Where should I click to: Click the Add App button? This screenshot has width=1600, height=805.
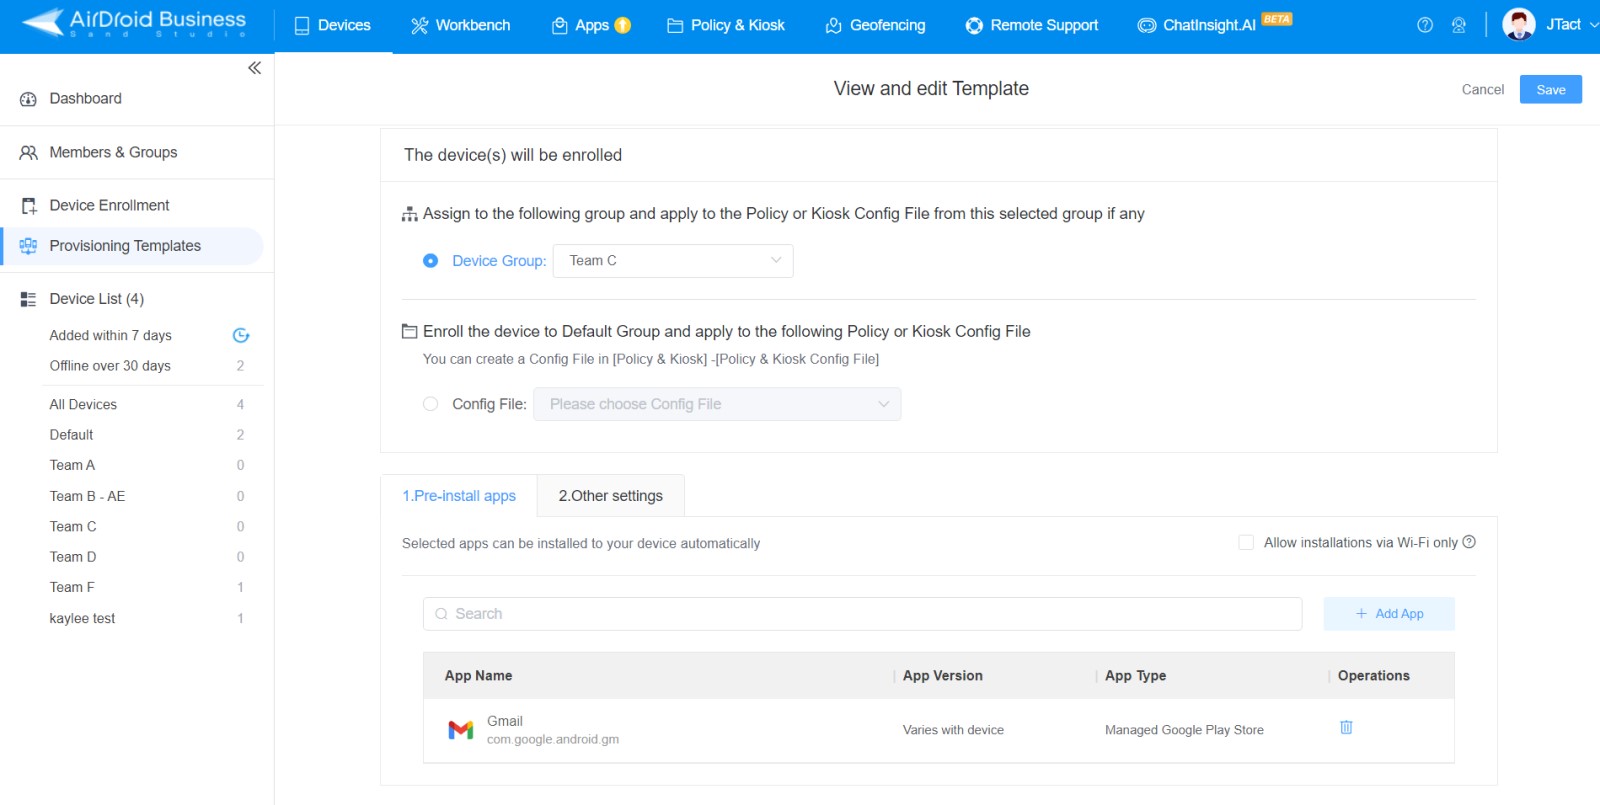(x=1389, y=614)
